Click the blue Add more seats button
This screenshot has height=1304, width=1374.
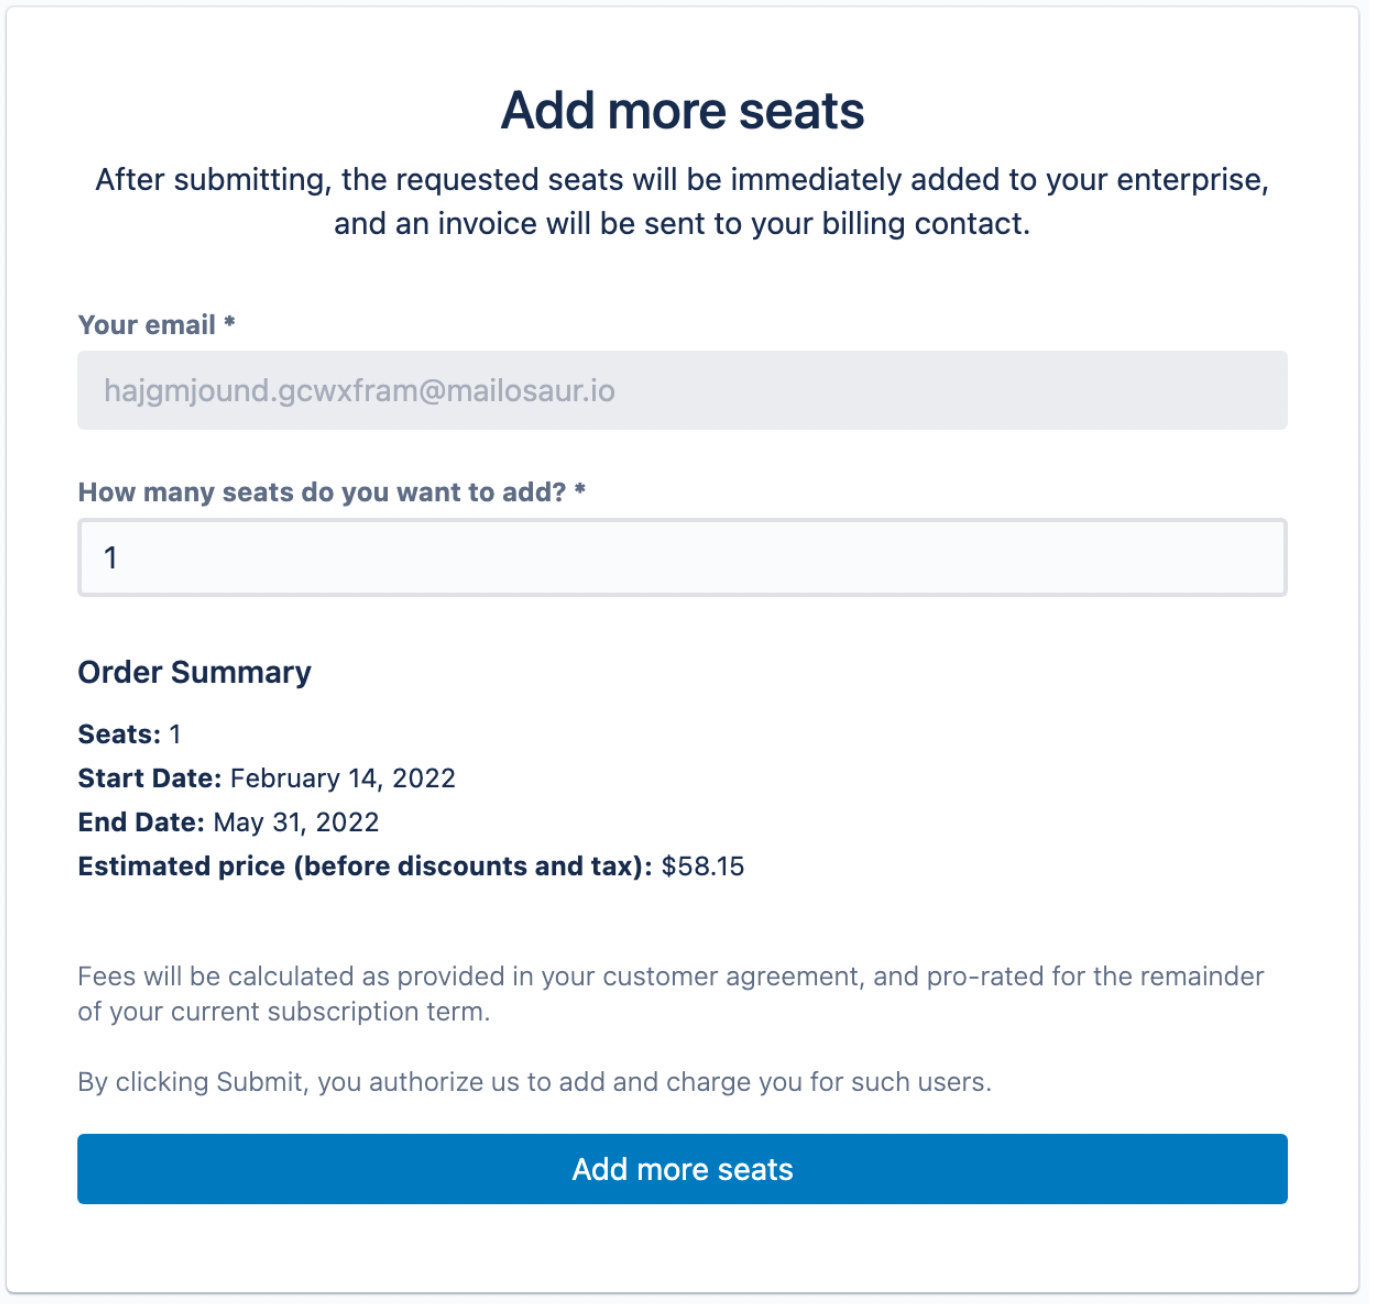682,1169
